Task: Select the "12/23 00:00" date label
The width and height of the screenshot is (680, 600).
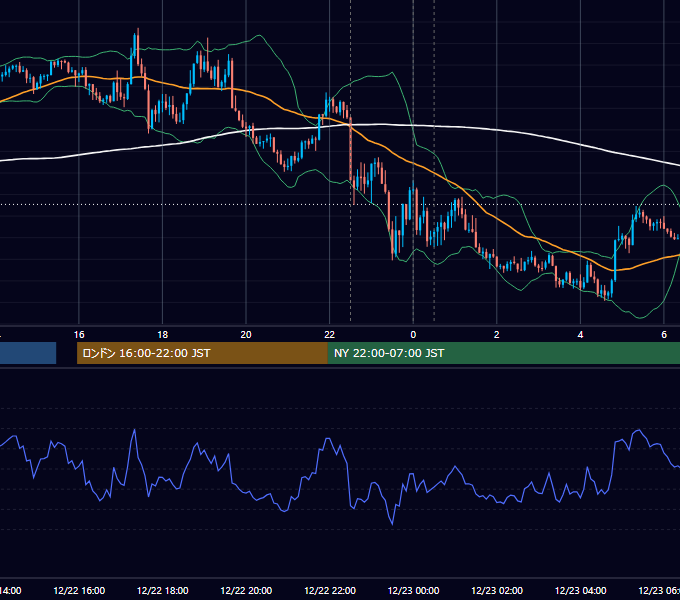Action: pos(413,590)
